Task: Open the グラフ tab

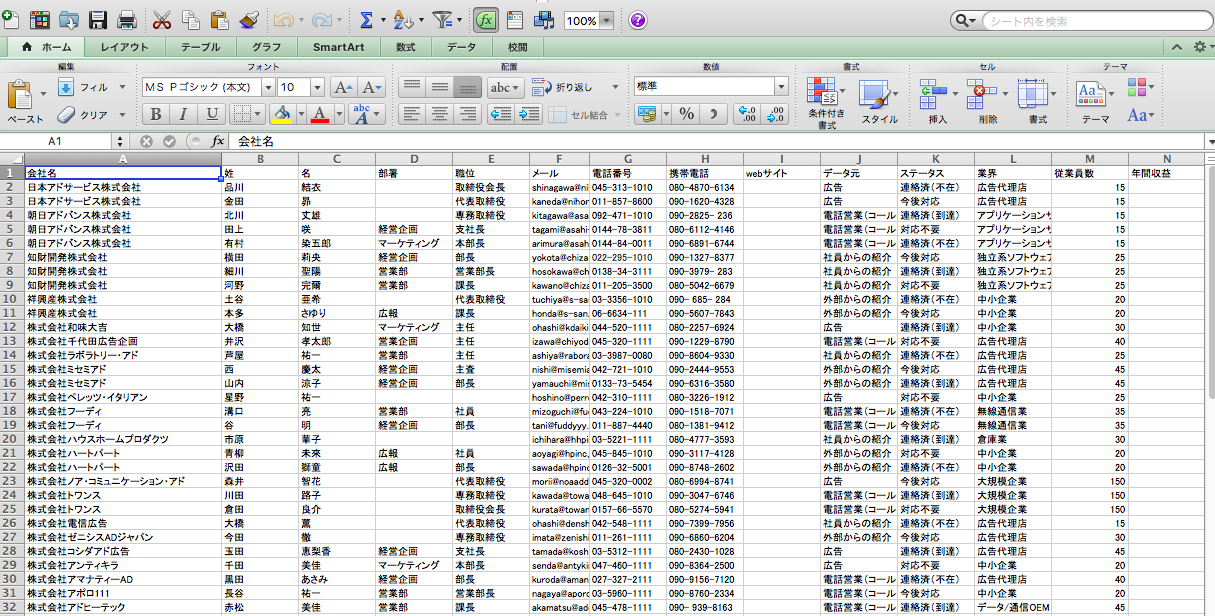Action: 266,47
